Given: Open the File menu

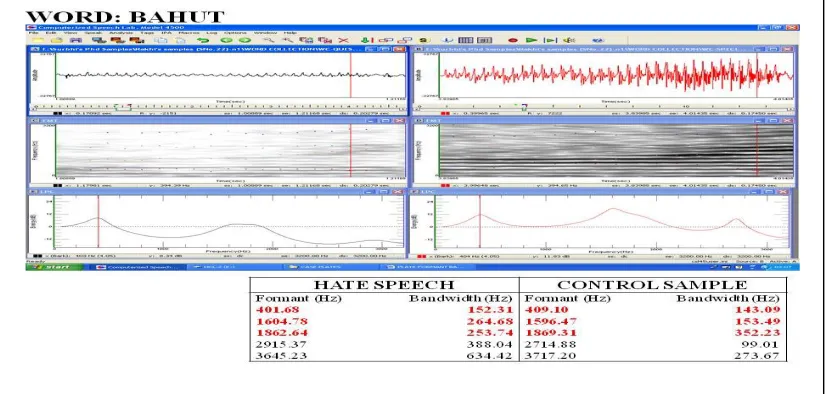Looking at the screenshot, I should [33, 33].
